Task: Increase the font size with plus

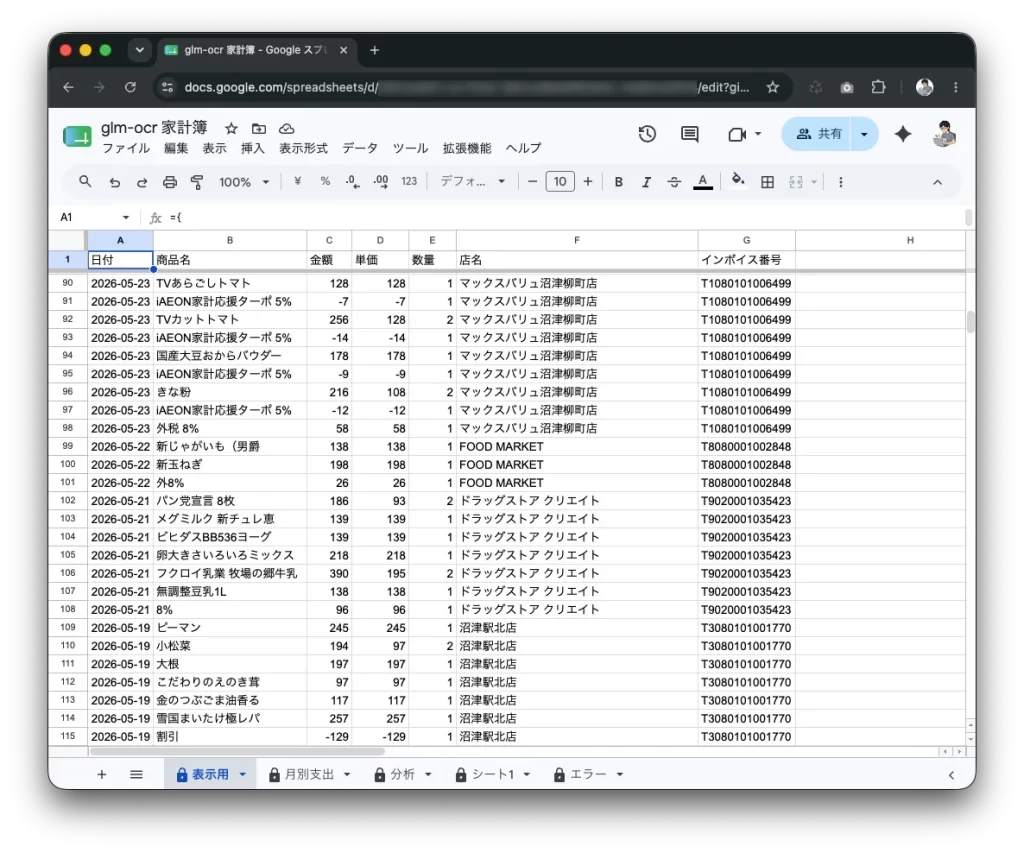Action: point(588,182)
